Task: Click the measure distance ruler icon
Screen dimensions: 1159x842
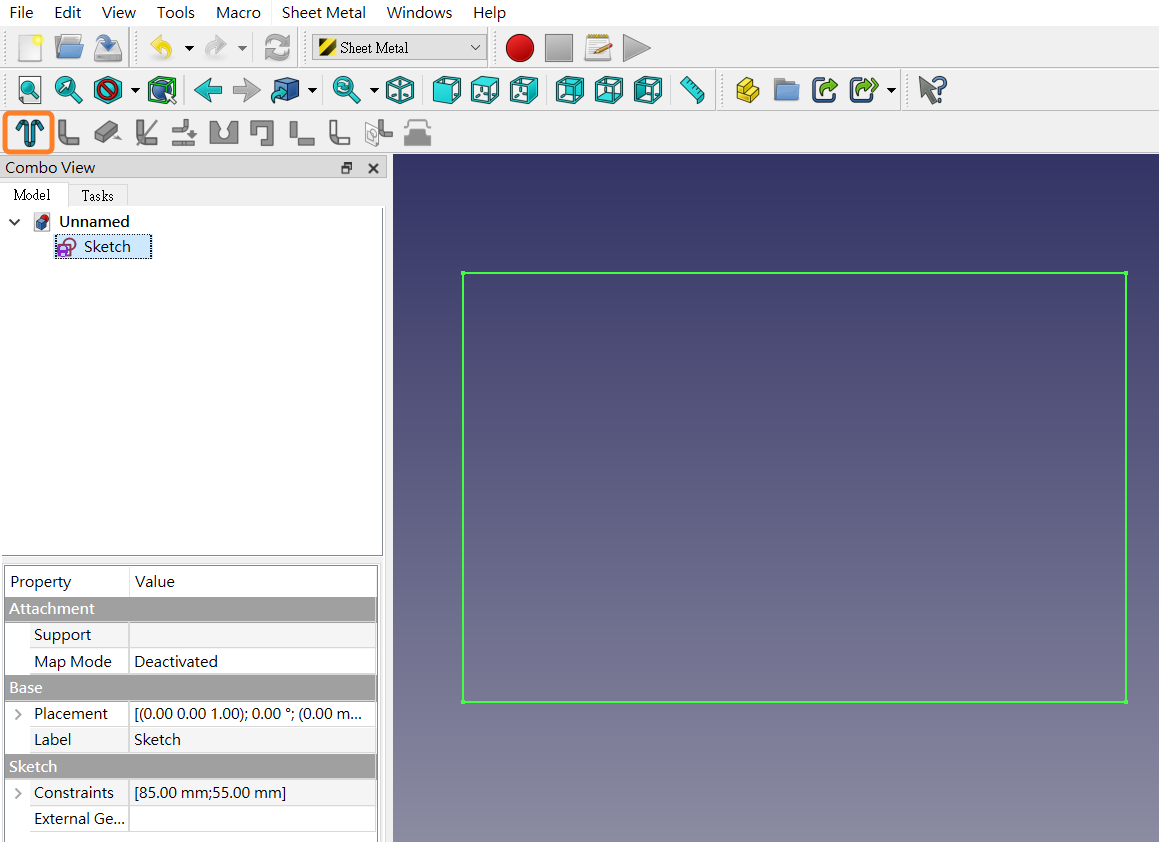Action: (693, 90)
